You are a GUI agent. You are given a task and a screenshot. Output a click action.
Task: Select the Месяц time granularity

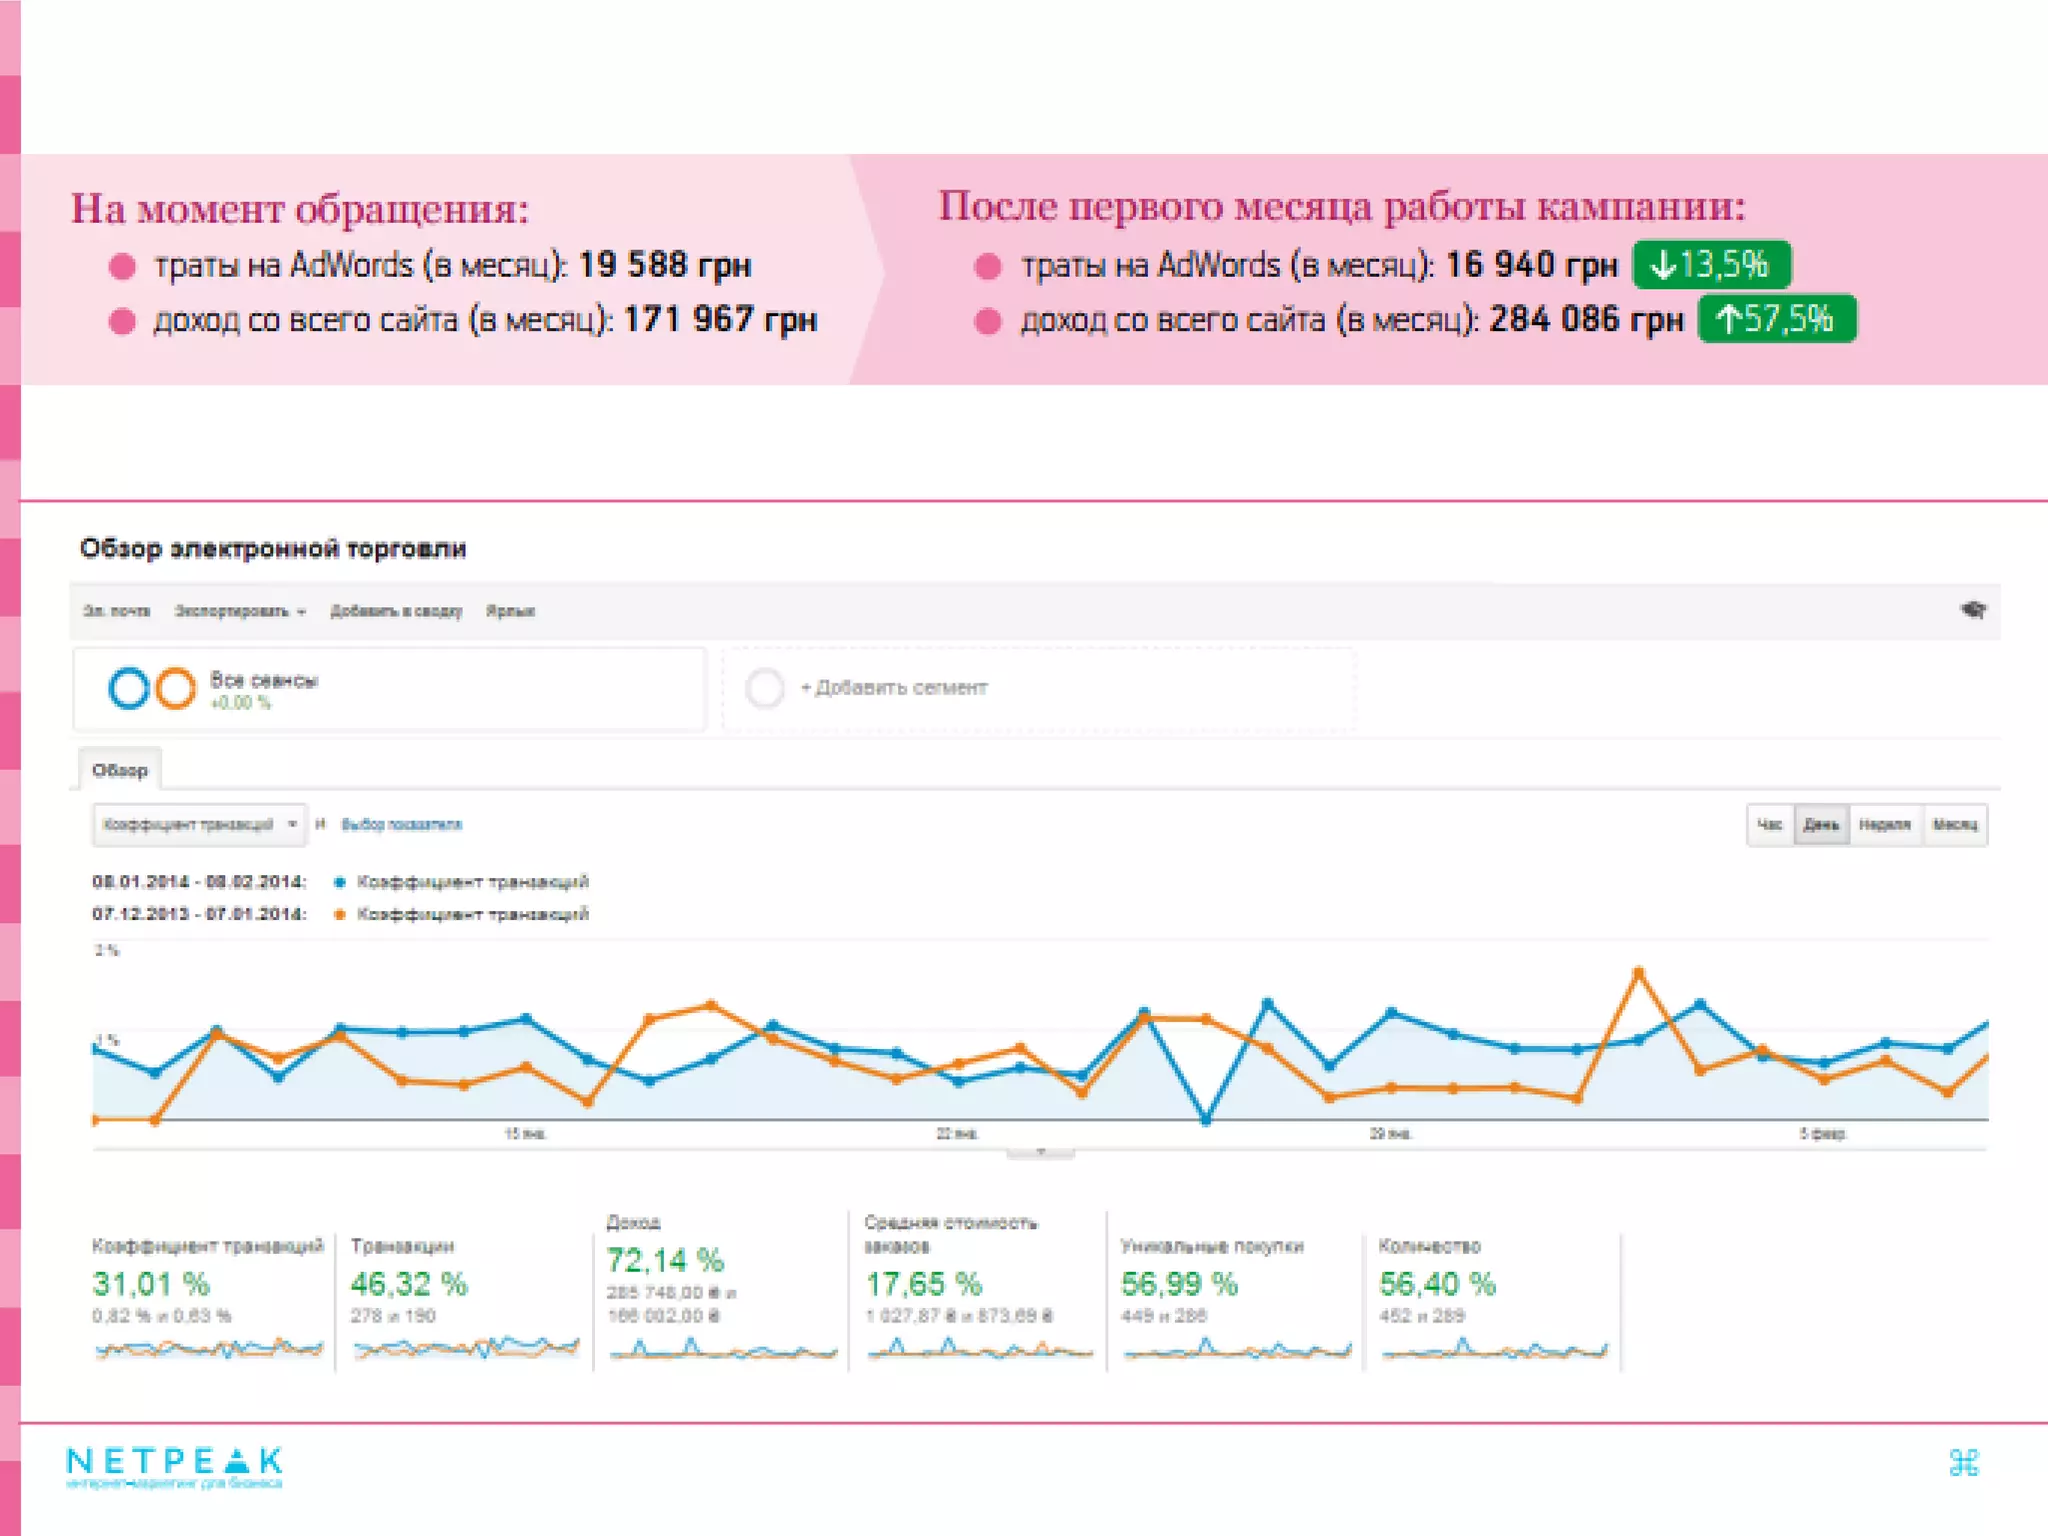pyautogui.click(x=1954, y=825)
